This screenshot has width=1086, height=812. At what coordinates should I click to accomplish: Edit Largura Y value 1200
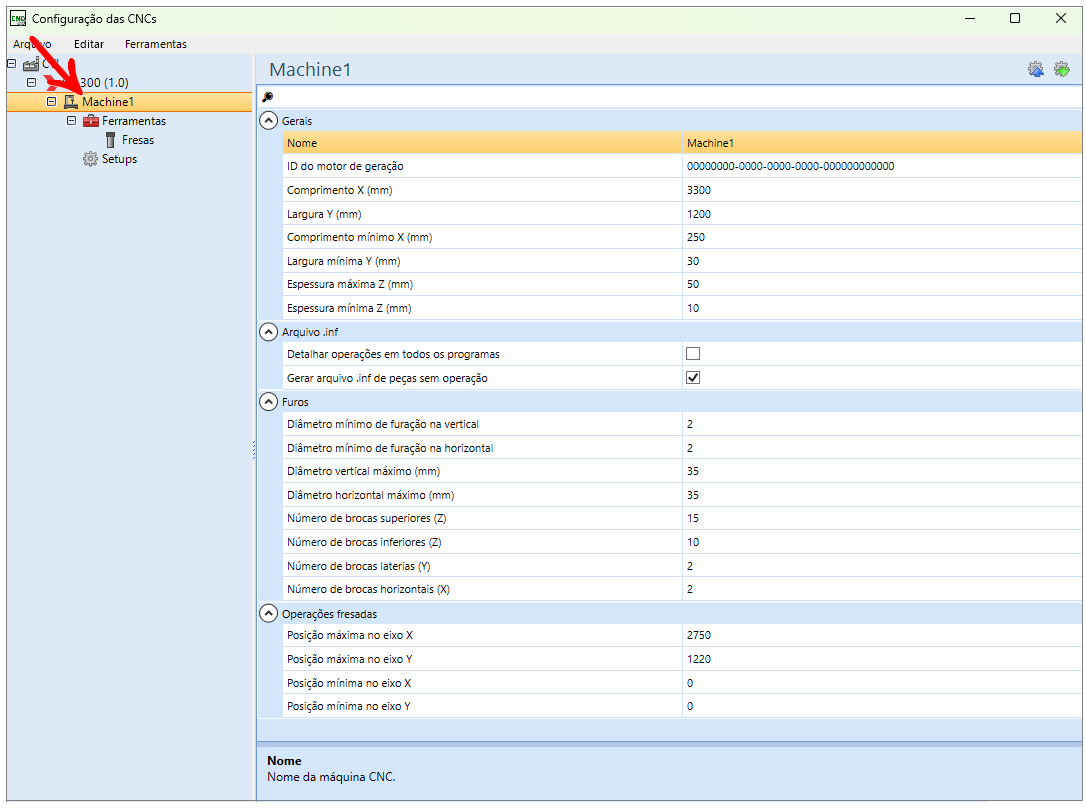(x=882, y=214)
